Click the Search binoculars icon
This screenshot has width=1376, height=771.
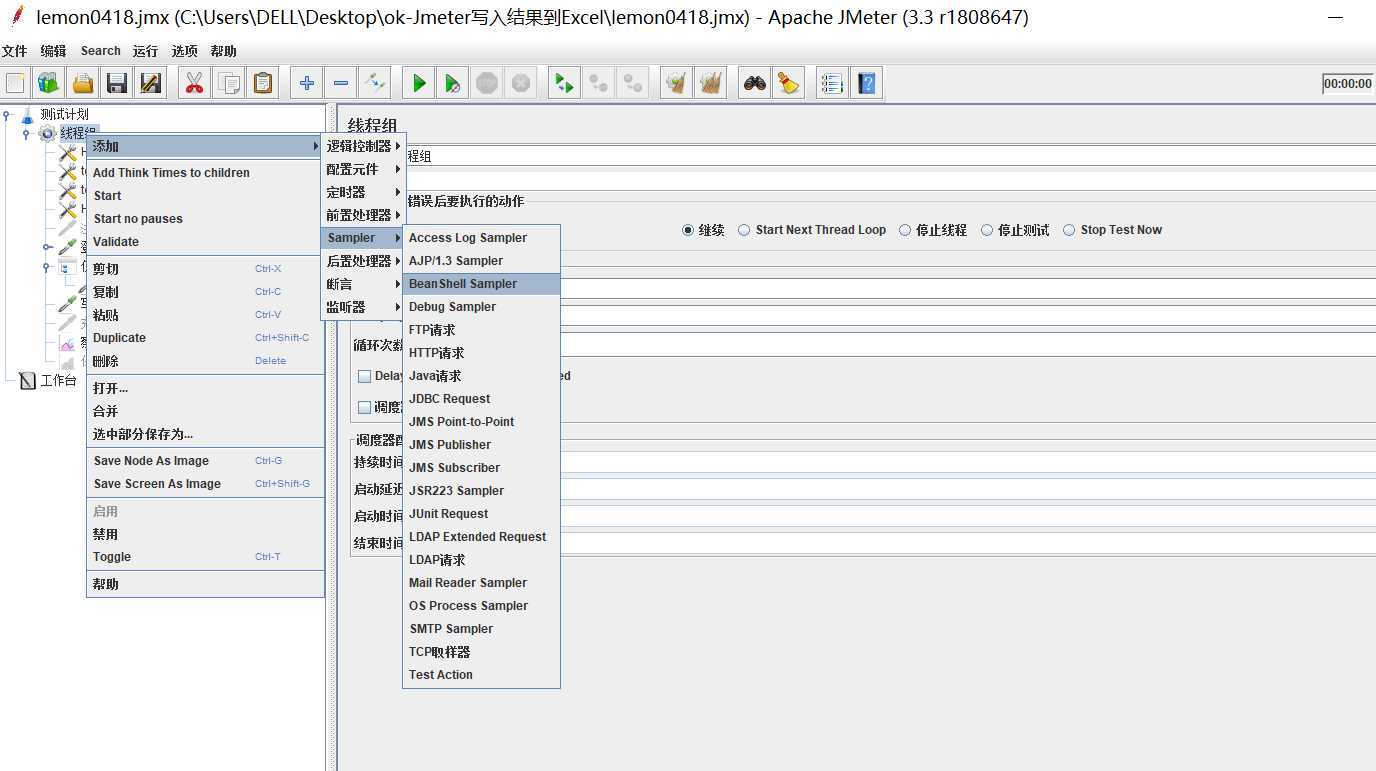click(x=755, y=83)
